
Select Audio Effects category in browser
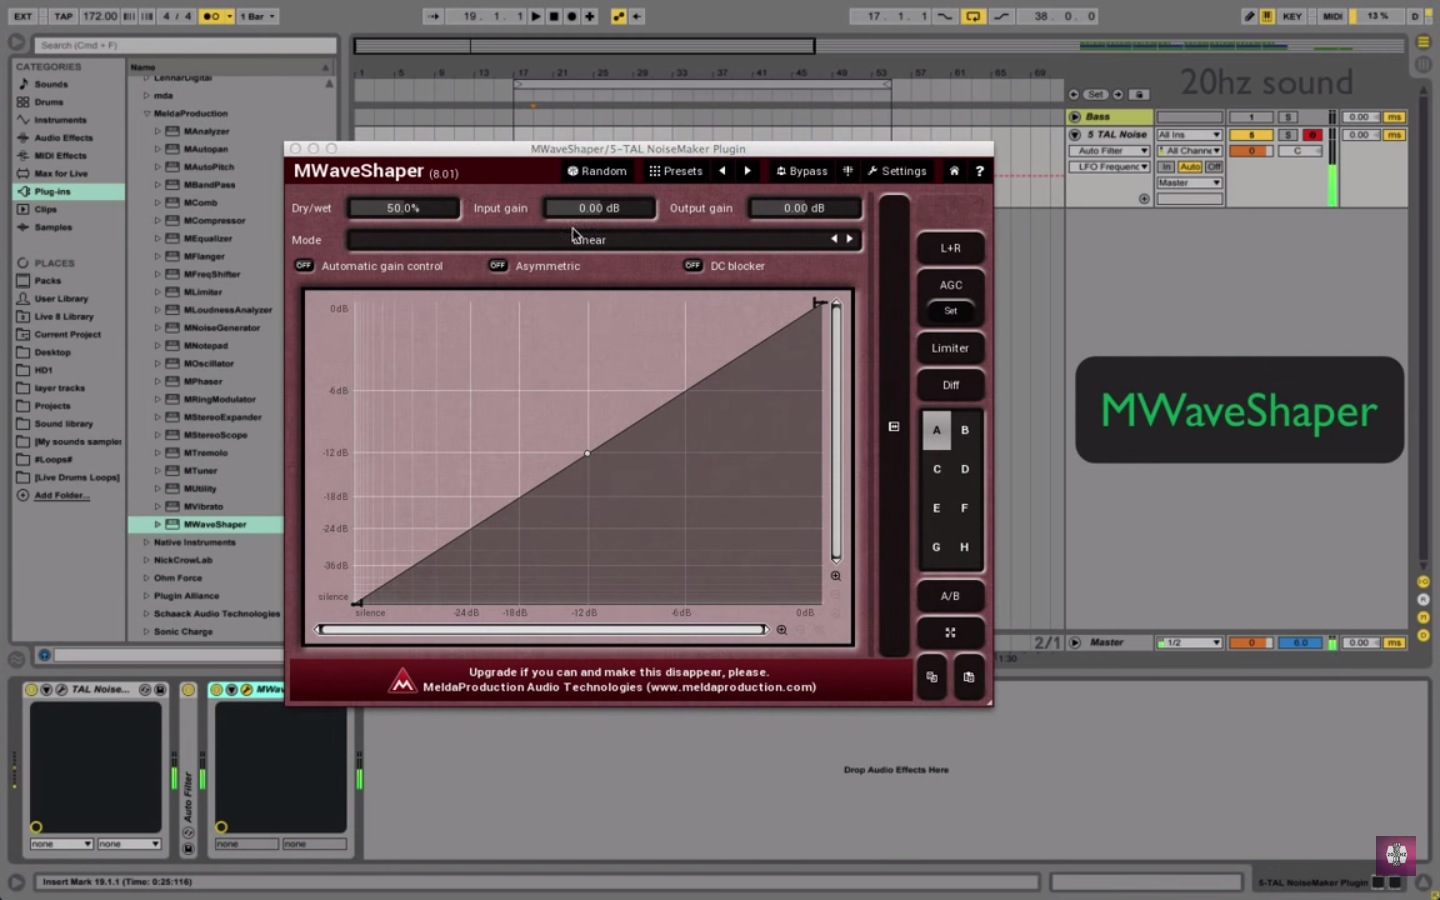pyautogui.click(x=69, y=138)
